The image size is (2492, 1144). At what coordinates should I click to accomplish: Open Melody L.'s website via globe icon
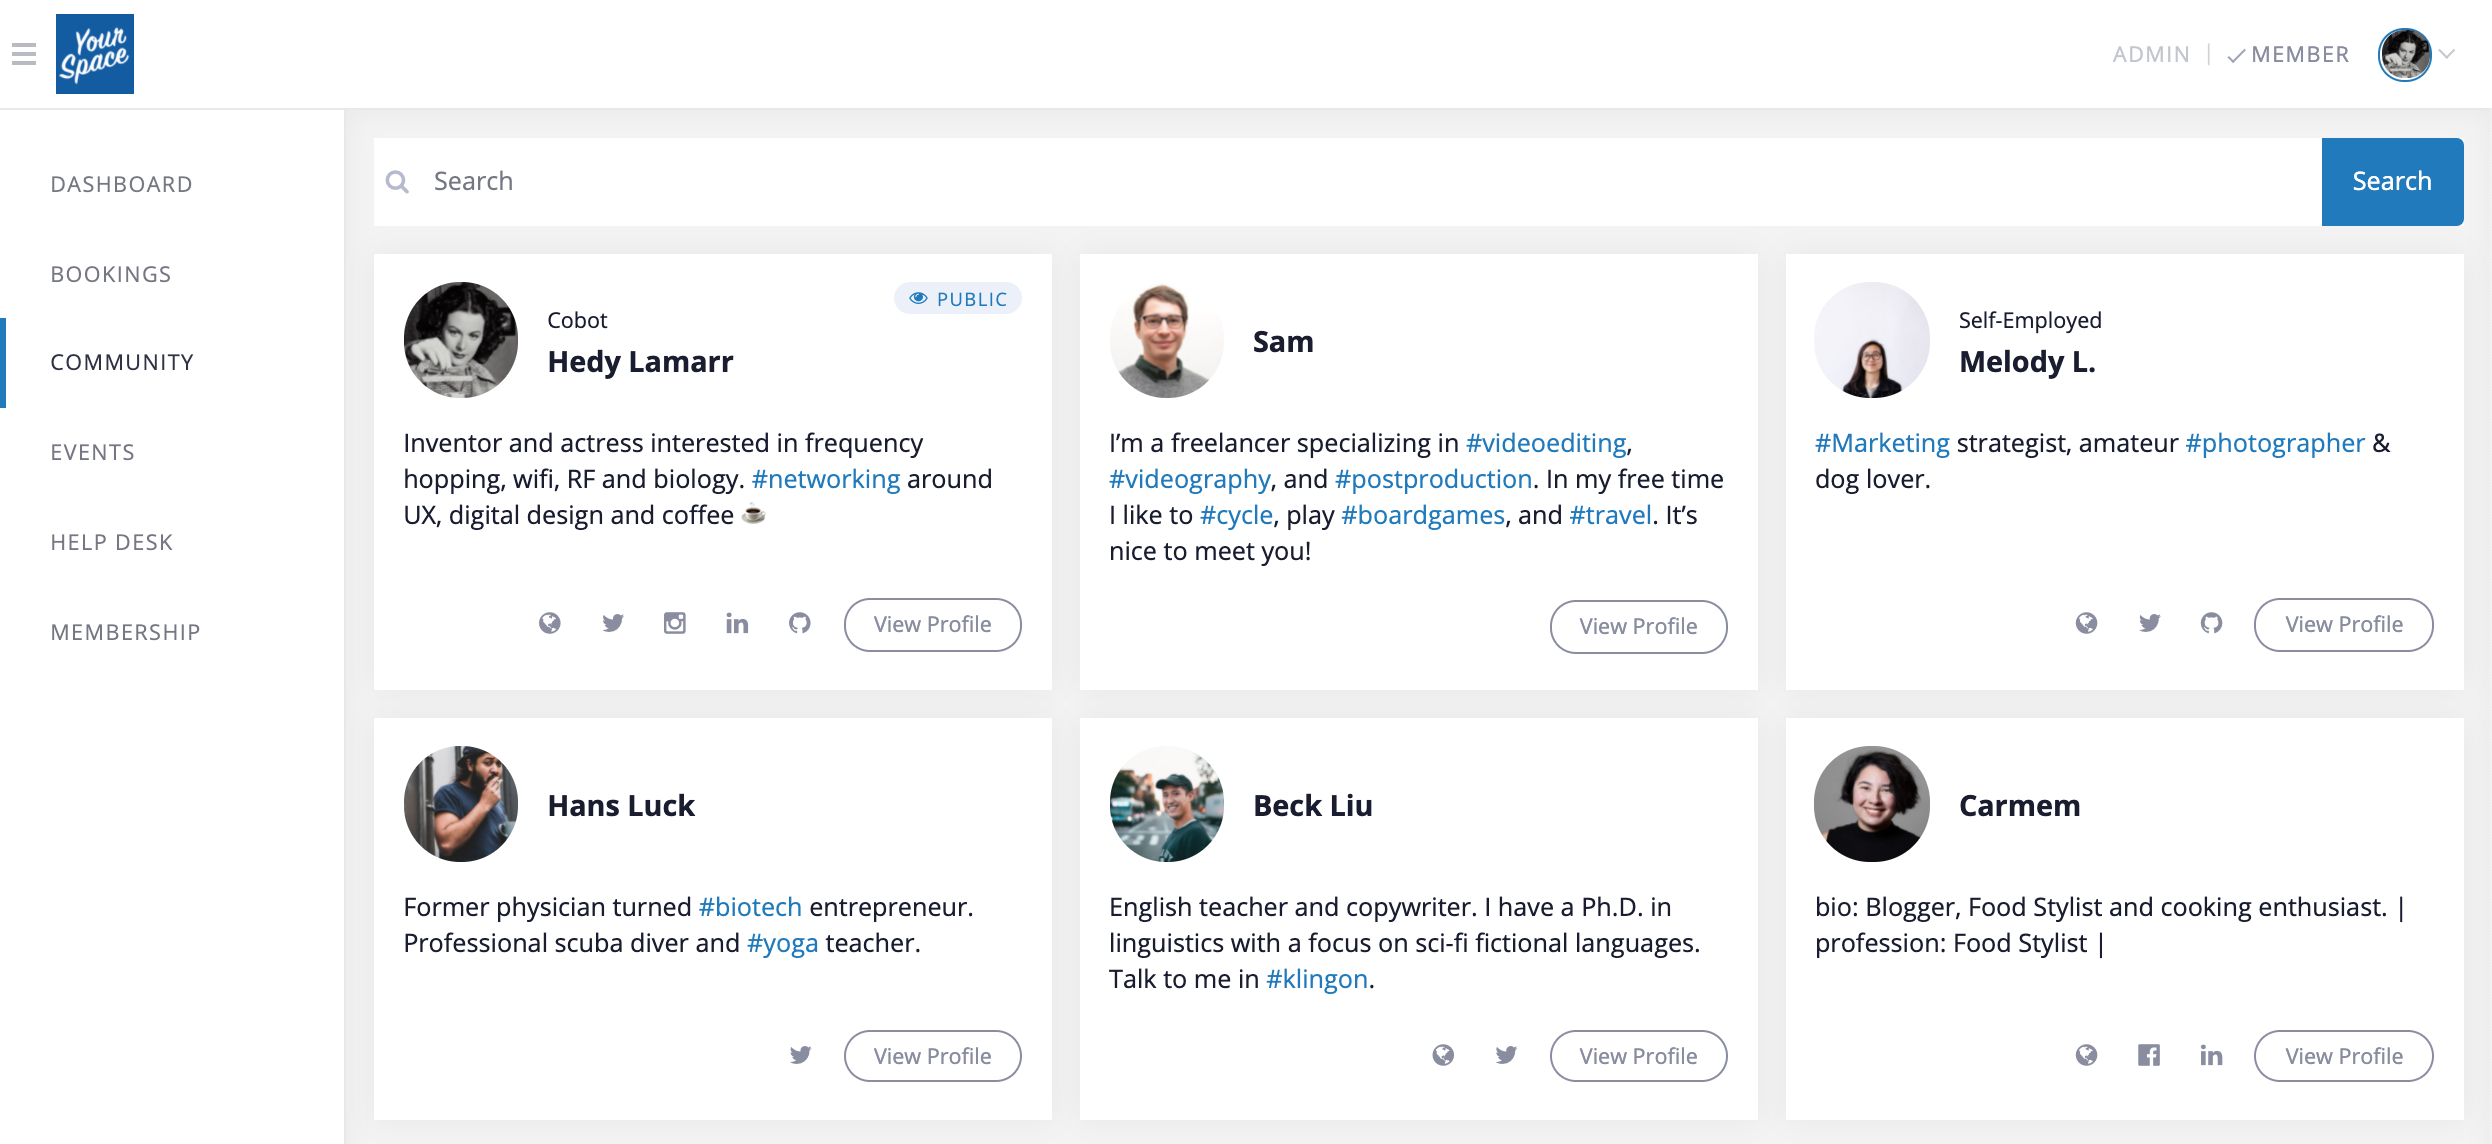tap(2087, 622)
